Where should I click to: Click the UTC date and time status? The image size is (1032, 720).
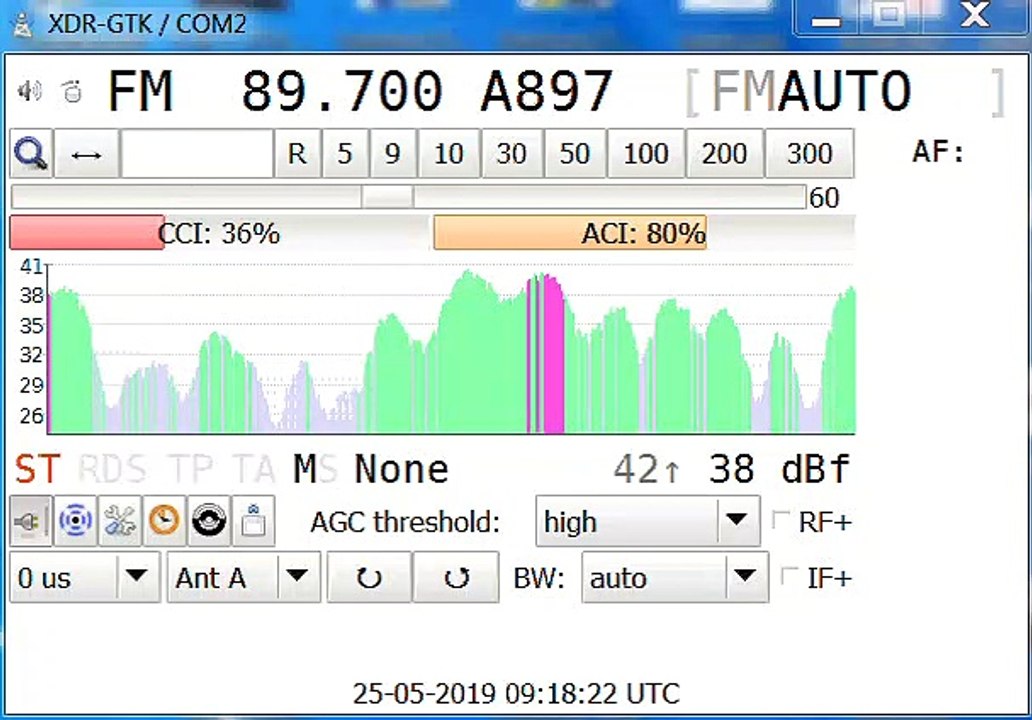pyautogui.click(x=516, y=693)
